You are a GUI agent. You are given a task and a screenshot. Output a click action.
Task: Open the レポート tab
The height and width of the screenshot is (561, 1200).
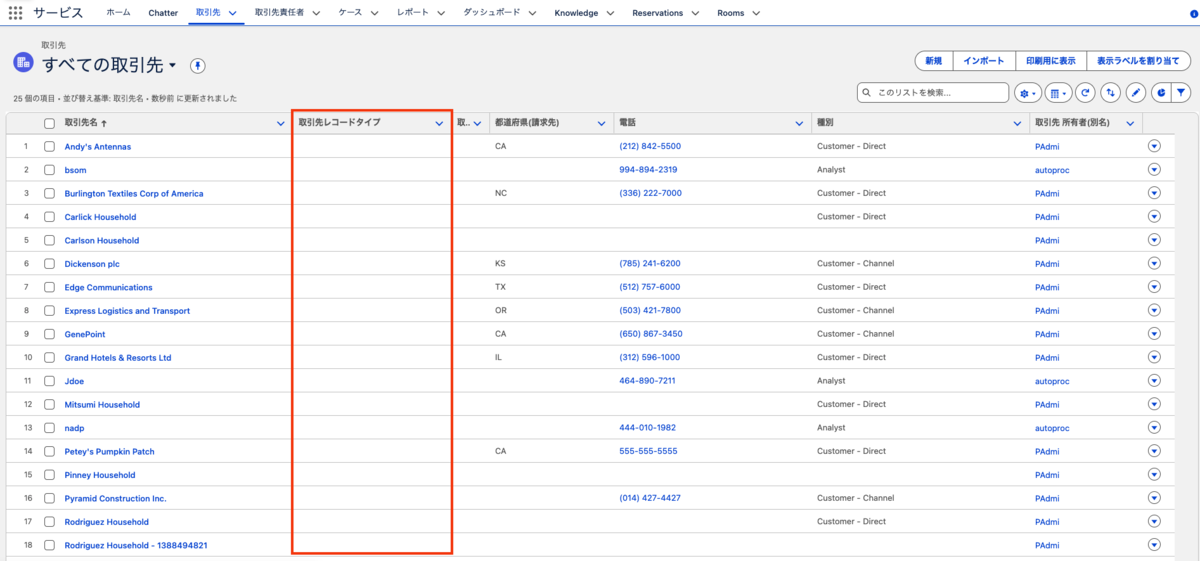tap(412, 13)
